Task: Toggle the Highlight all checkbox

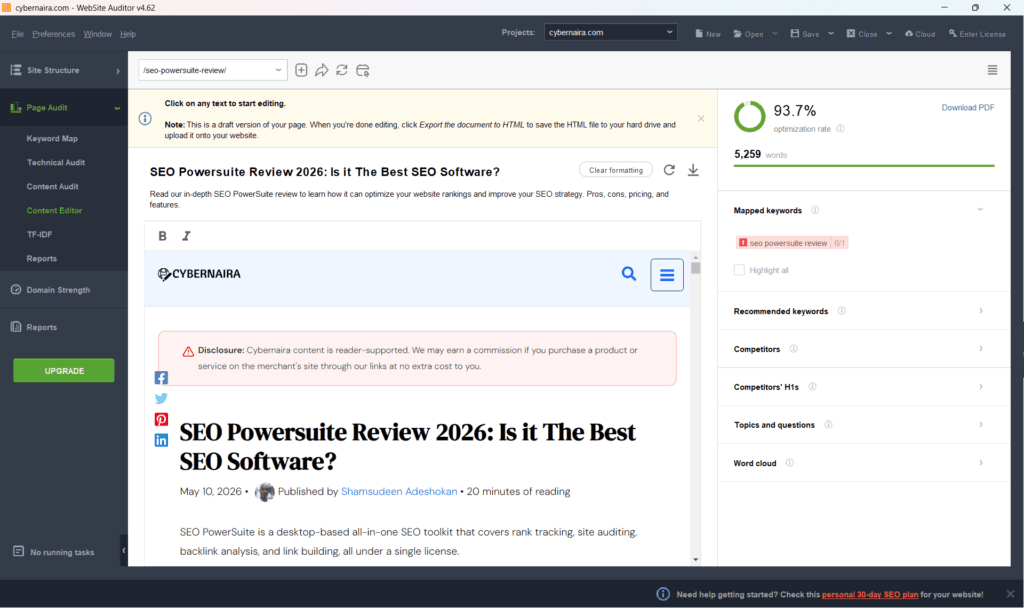Action: (739, 270)
